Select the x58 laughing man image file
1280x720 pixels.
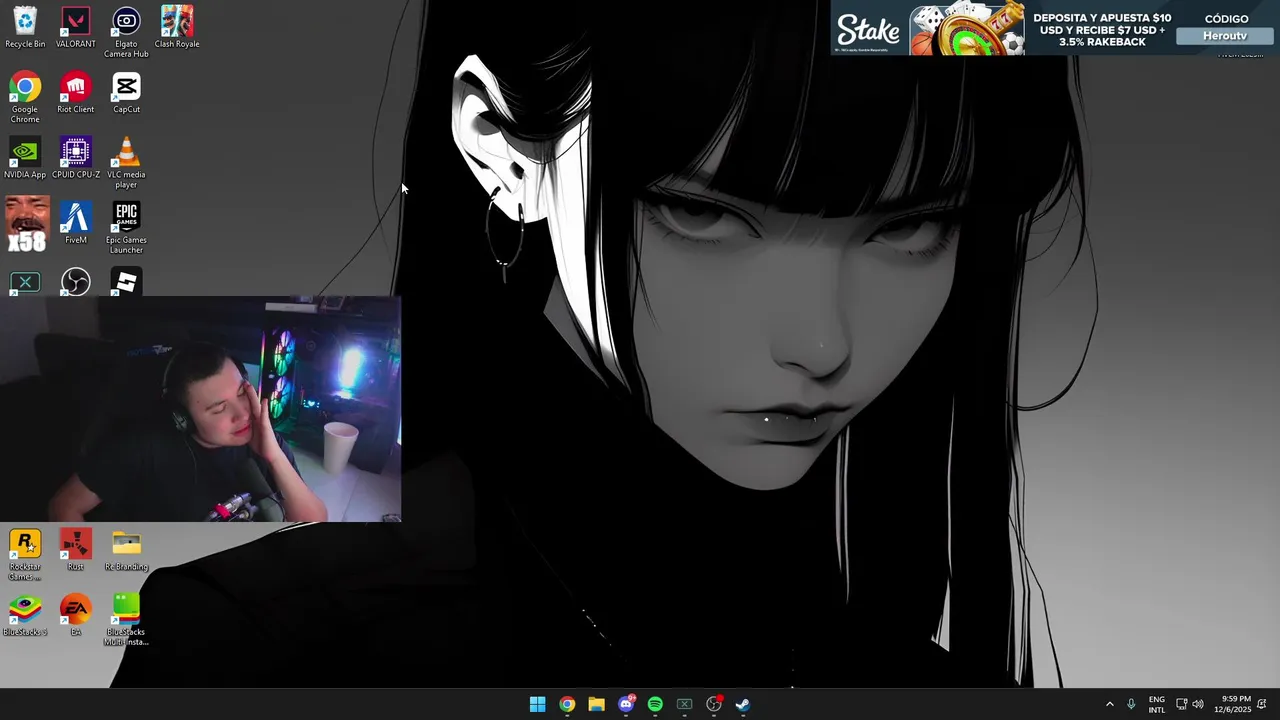[26, 224]
